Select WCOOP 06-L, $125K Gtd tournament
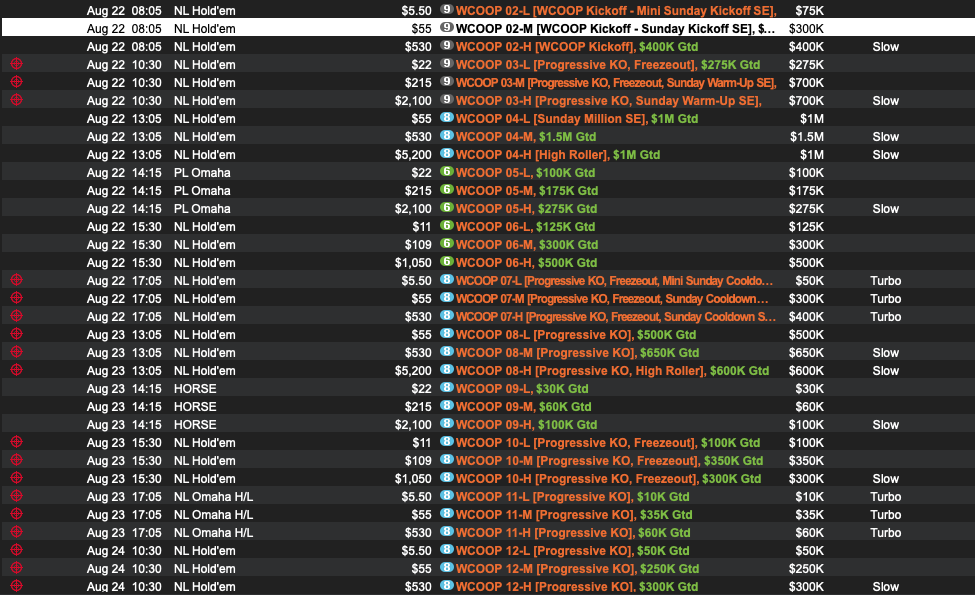This screenshot has height=595, width=975. [525, 227]
